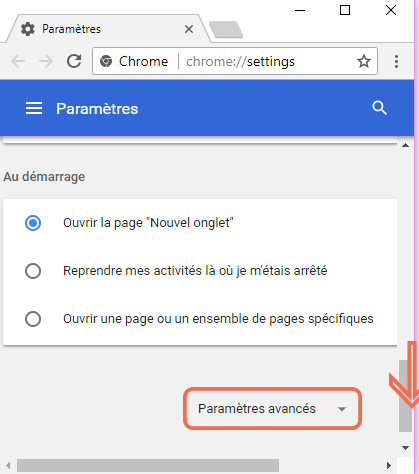Image resolution: width=419 pixels, height=474 pixels.
Task: Click the search magnifier in settings header
Action: [379, 108]
